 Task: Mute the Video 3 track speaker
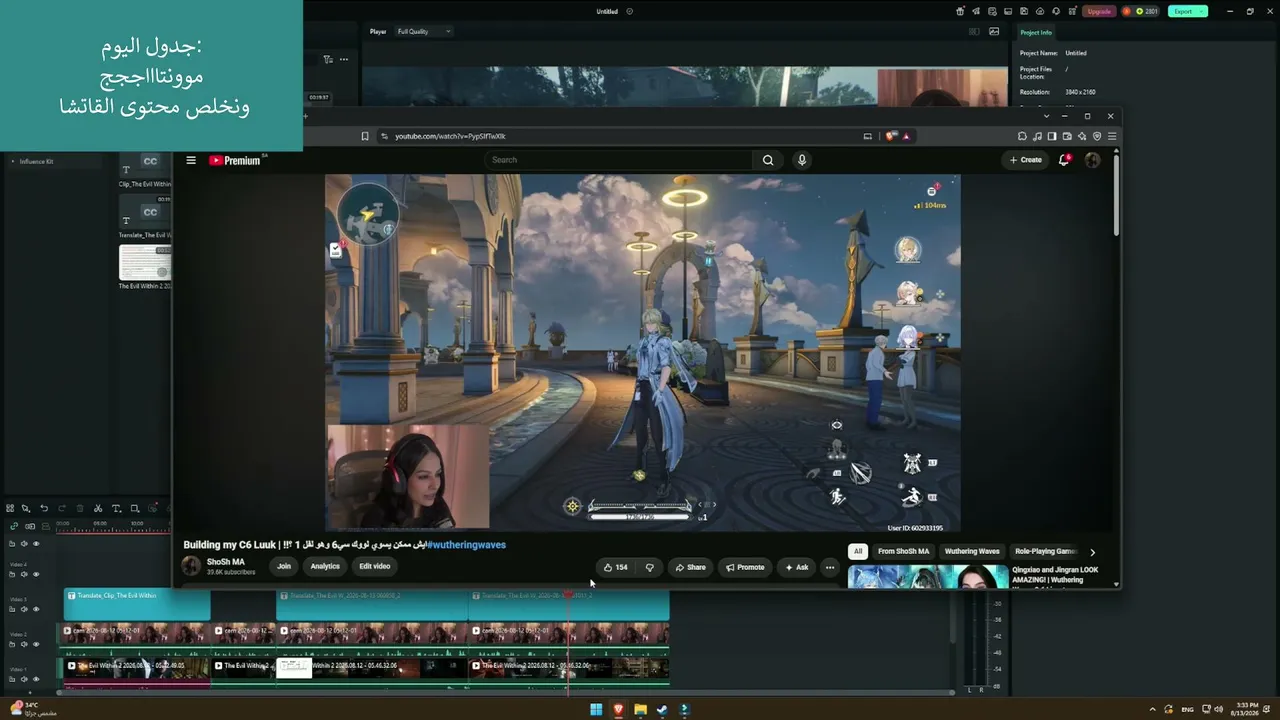pyautogui.click(x=24, y=609)
